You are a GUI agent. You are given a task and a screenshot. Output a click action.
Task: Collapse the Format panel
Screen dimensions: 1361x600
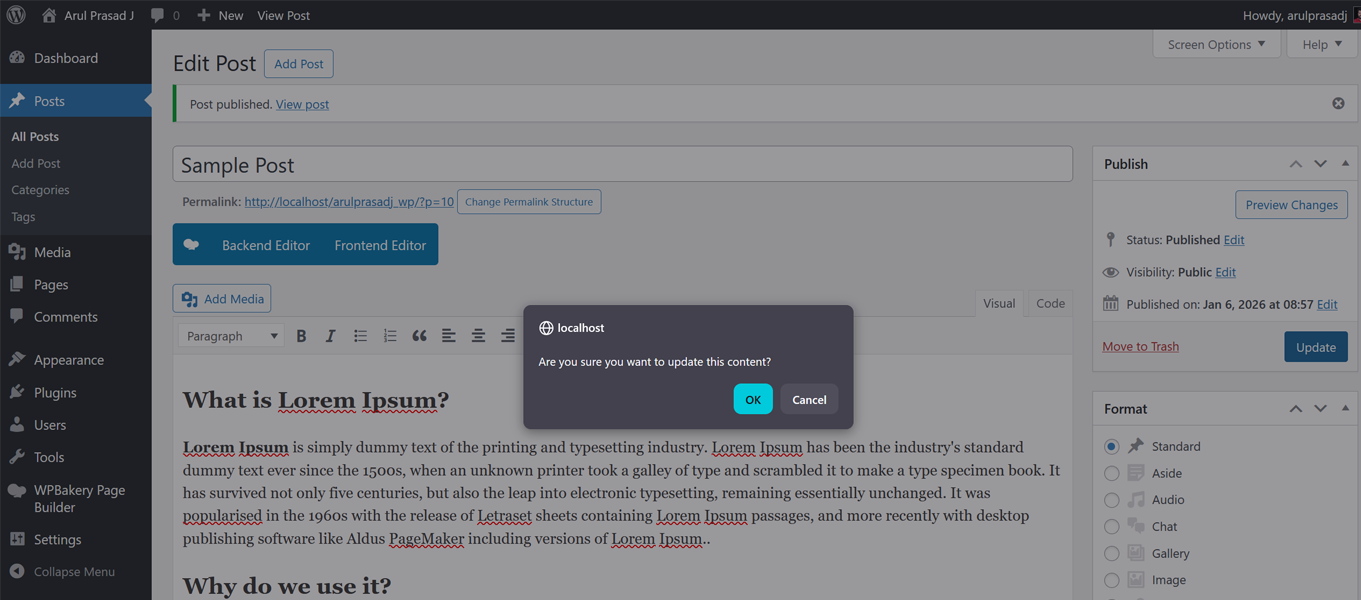(x=1345, y=409)
